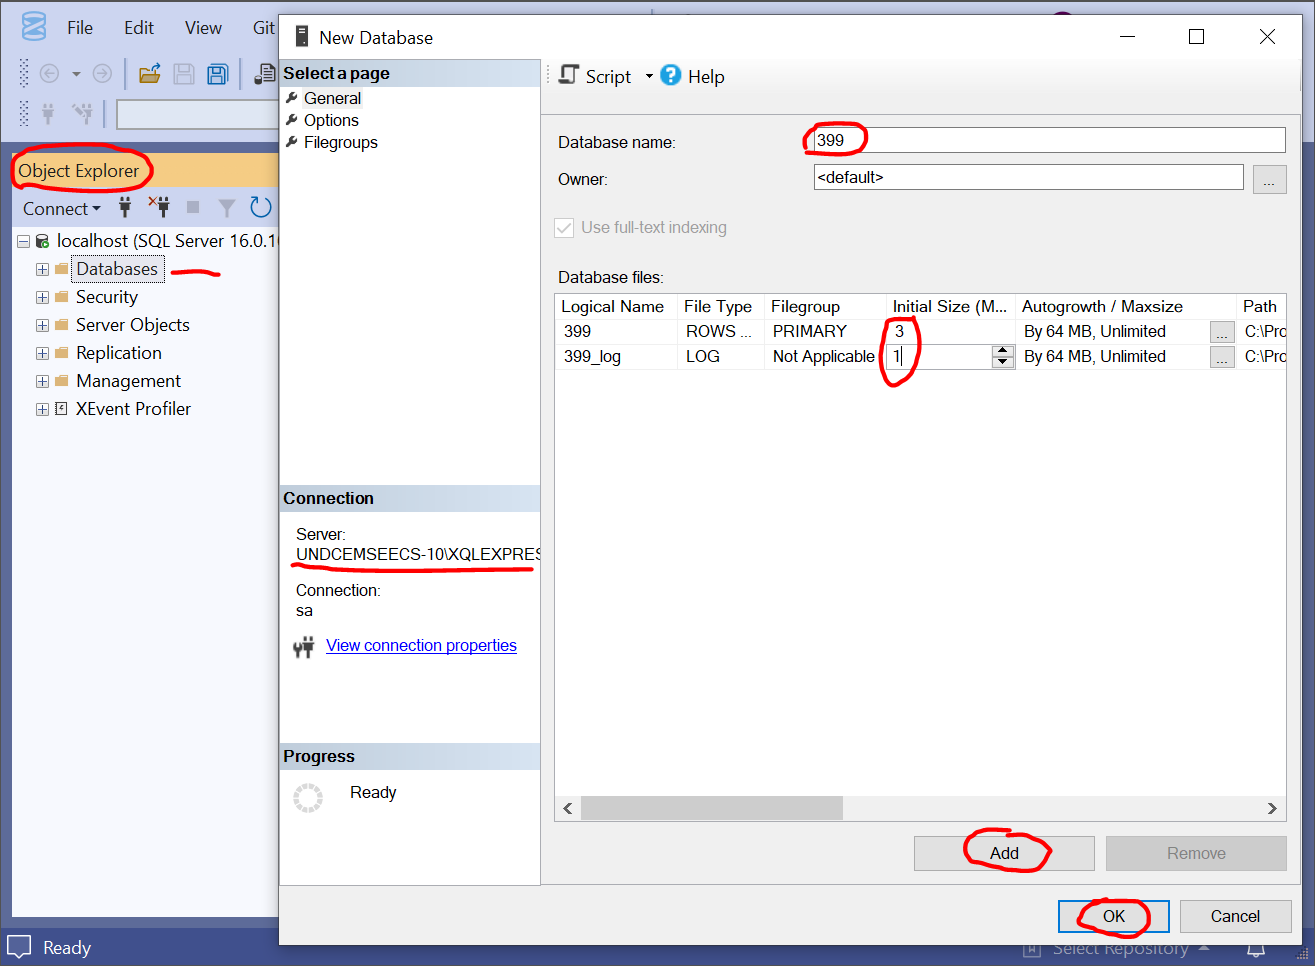Select the Filegroups page
Image resolution: width=1315 pixels, height=966 pixels.
click(340, 143)
